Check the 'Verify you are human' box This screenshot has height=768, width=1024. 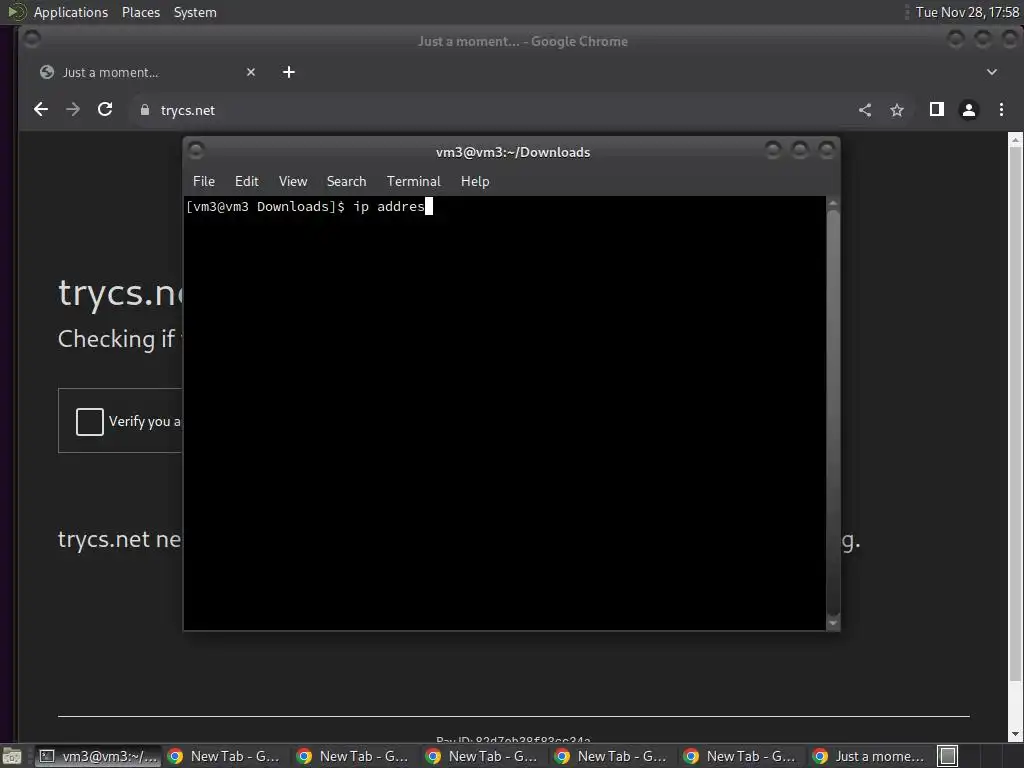tap(89, 421)
